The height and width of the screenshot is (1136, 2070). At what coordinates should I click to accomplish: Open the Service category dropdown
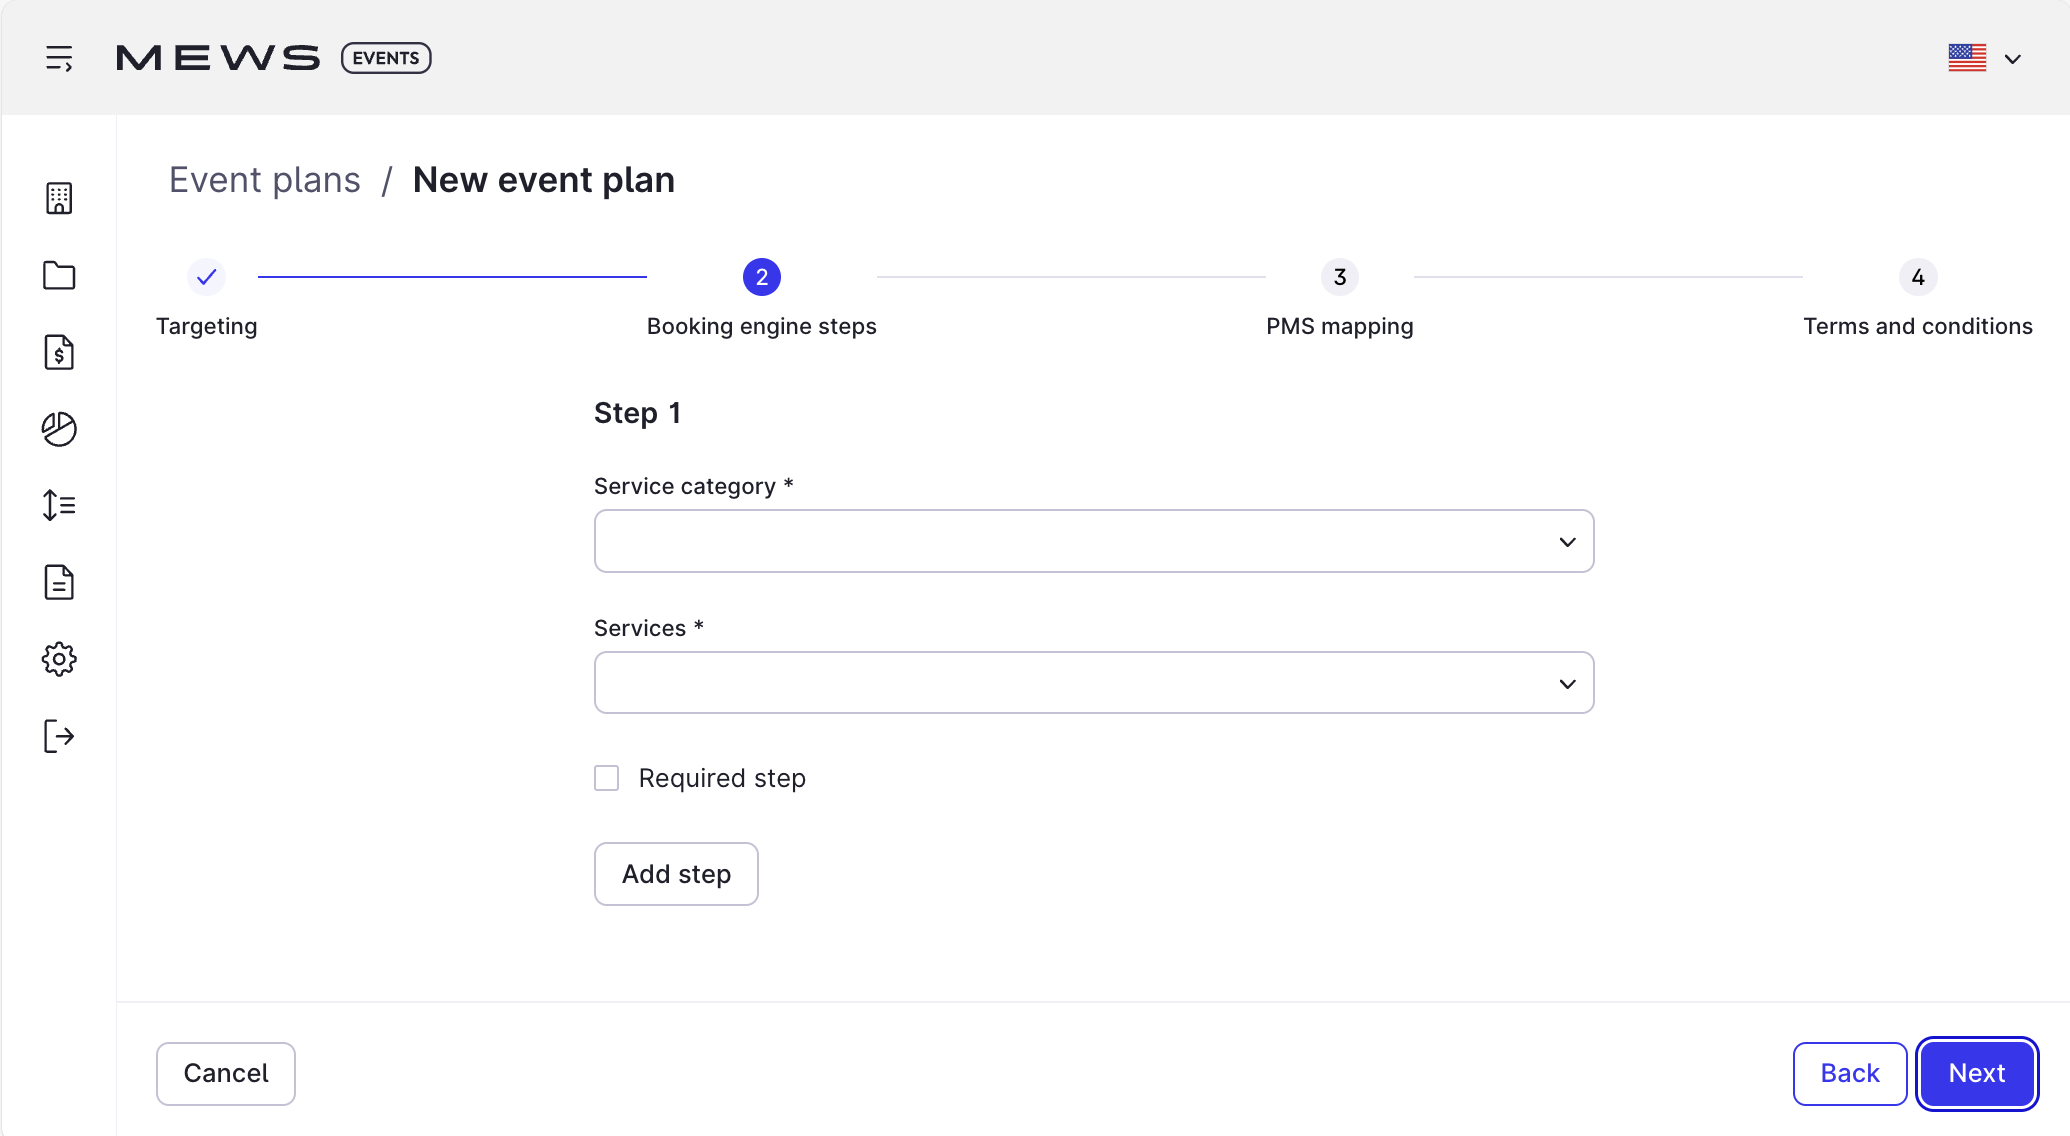[x=1094, y=541]
